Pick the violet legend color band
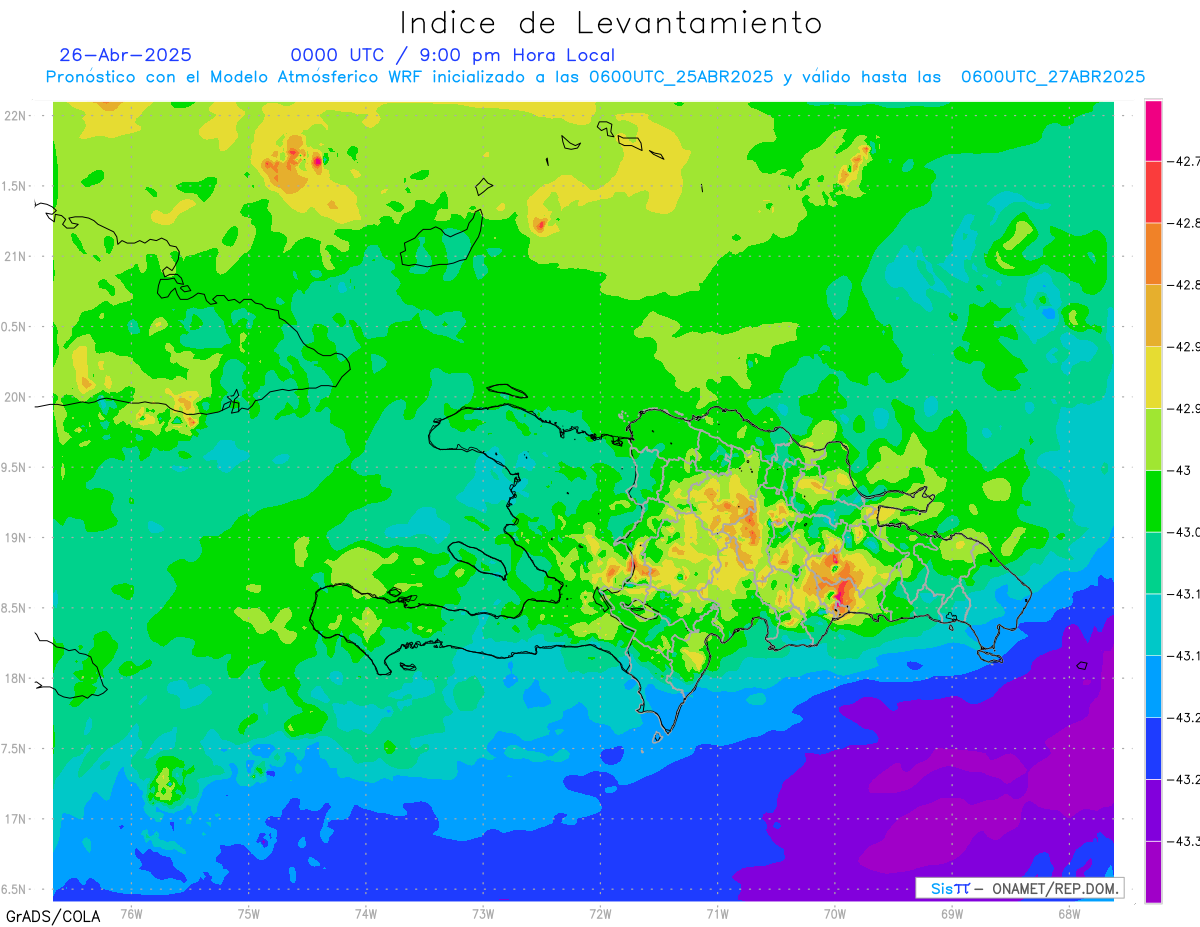 click(1153, 810)
